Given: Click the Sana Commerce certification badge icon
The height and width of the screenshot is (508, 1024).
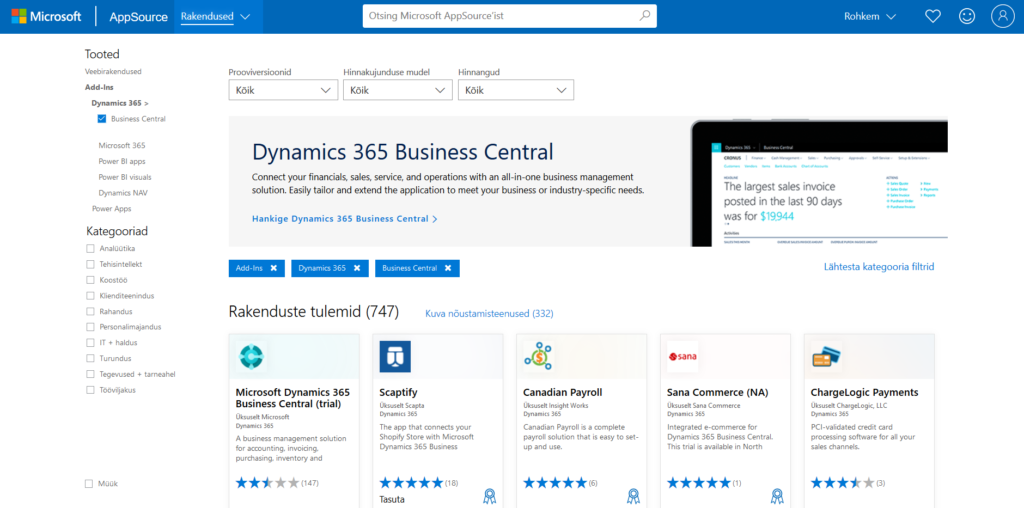Looking at the screenshot, I should (776, 496).
